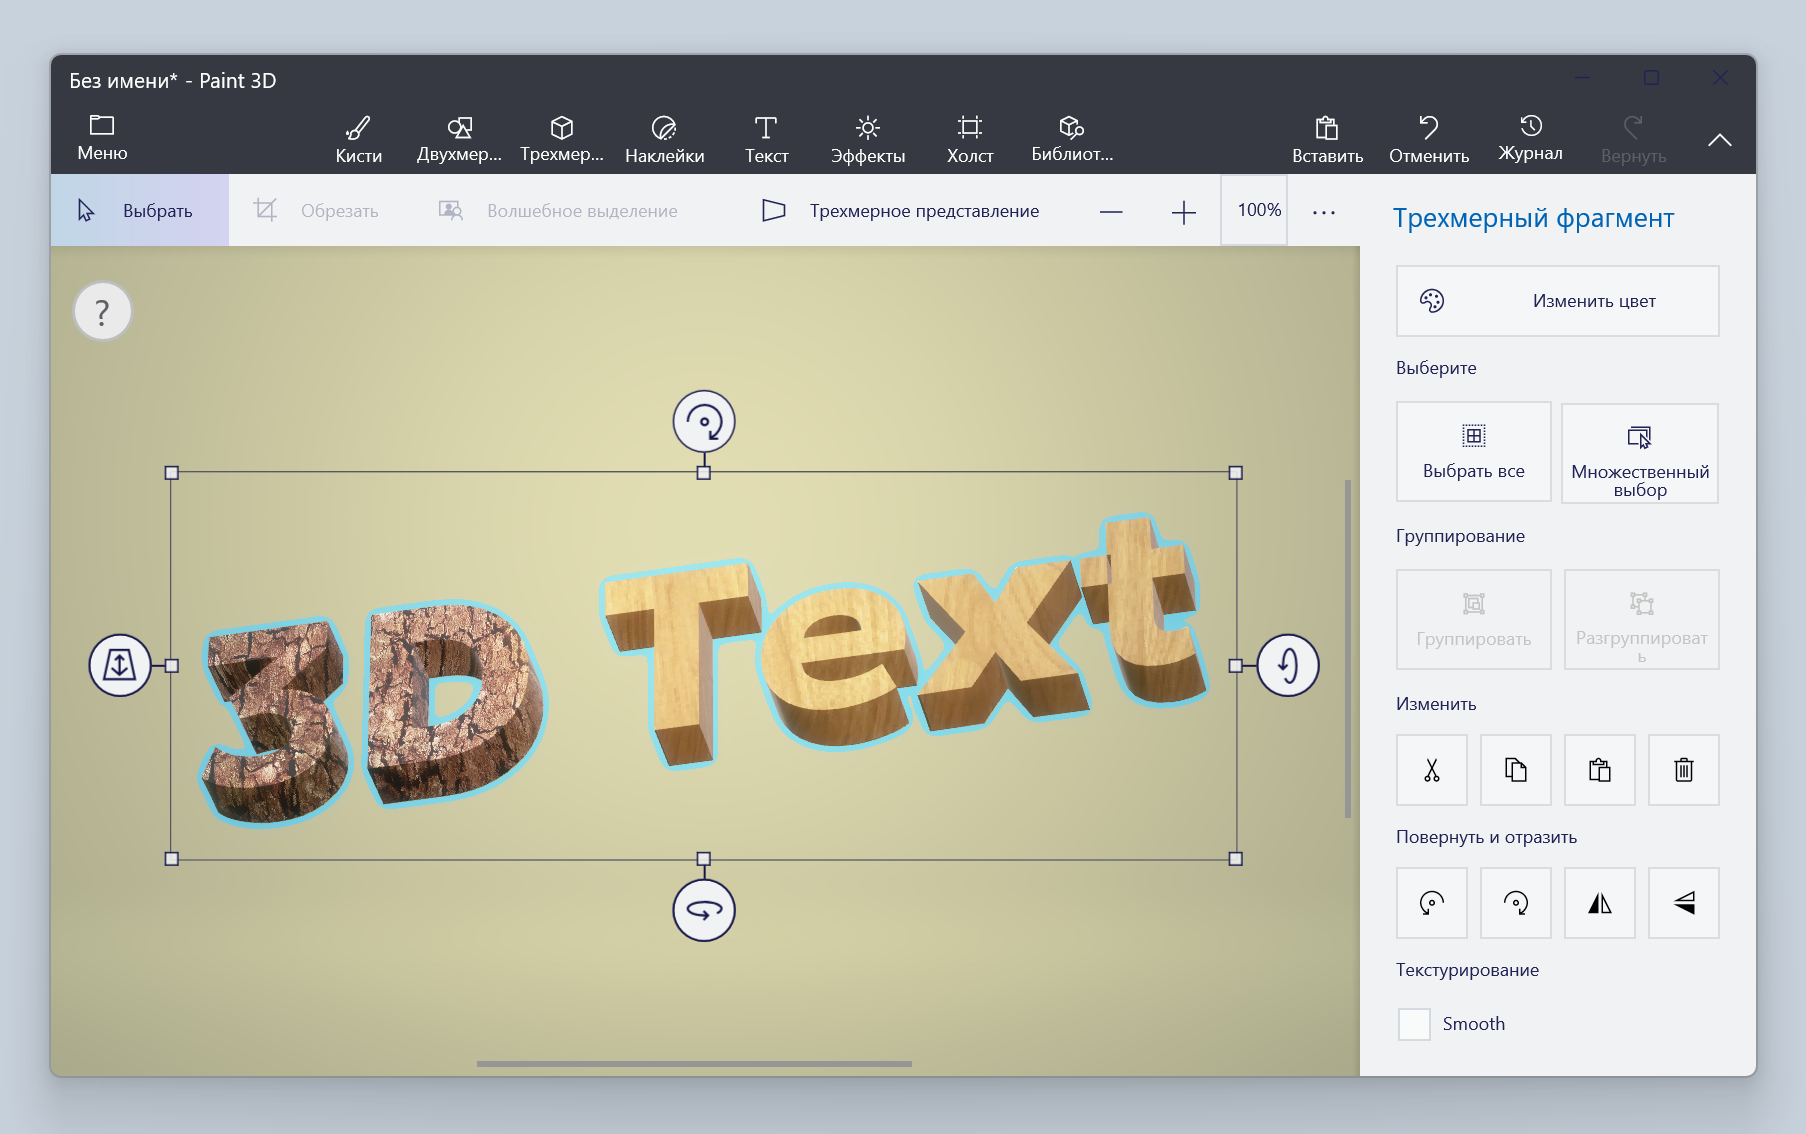Paste using the side panel clipboard icon
This screenshot has width=1806, height=1134.
click(1600, 770)
